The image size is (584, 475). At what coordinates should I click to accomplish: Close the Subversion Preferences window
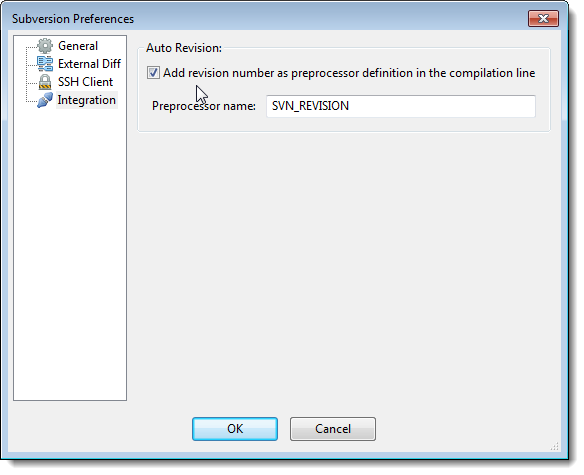point(543,19)
